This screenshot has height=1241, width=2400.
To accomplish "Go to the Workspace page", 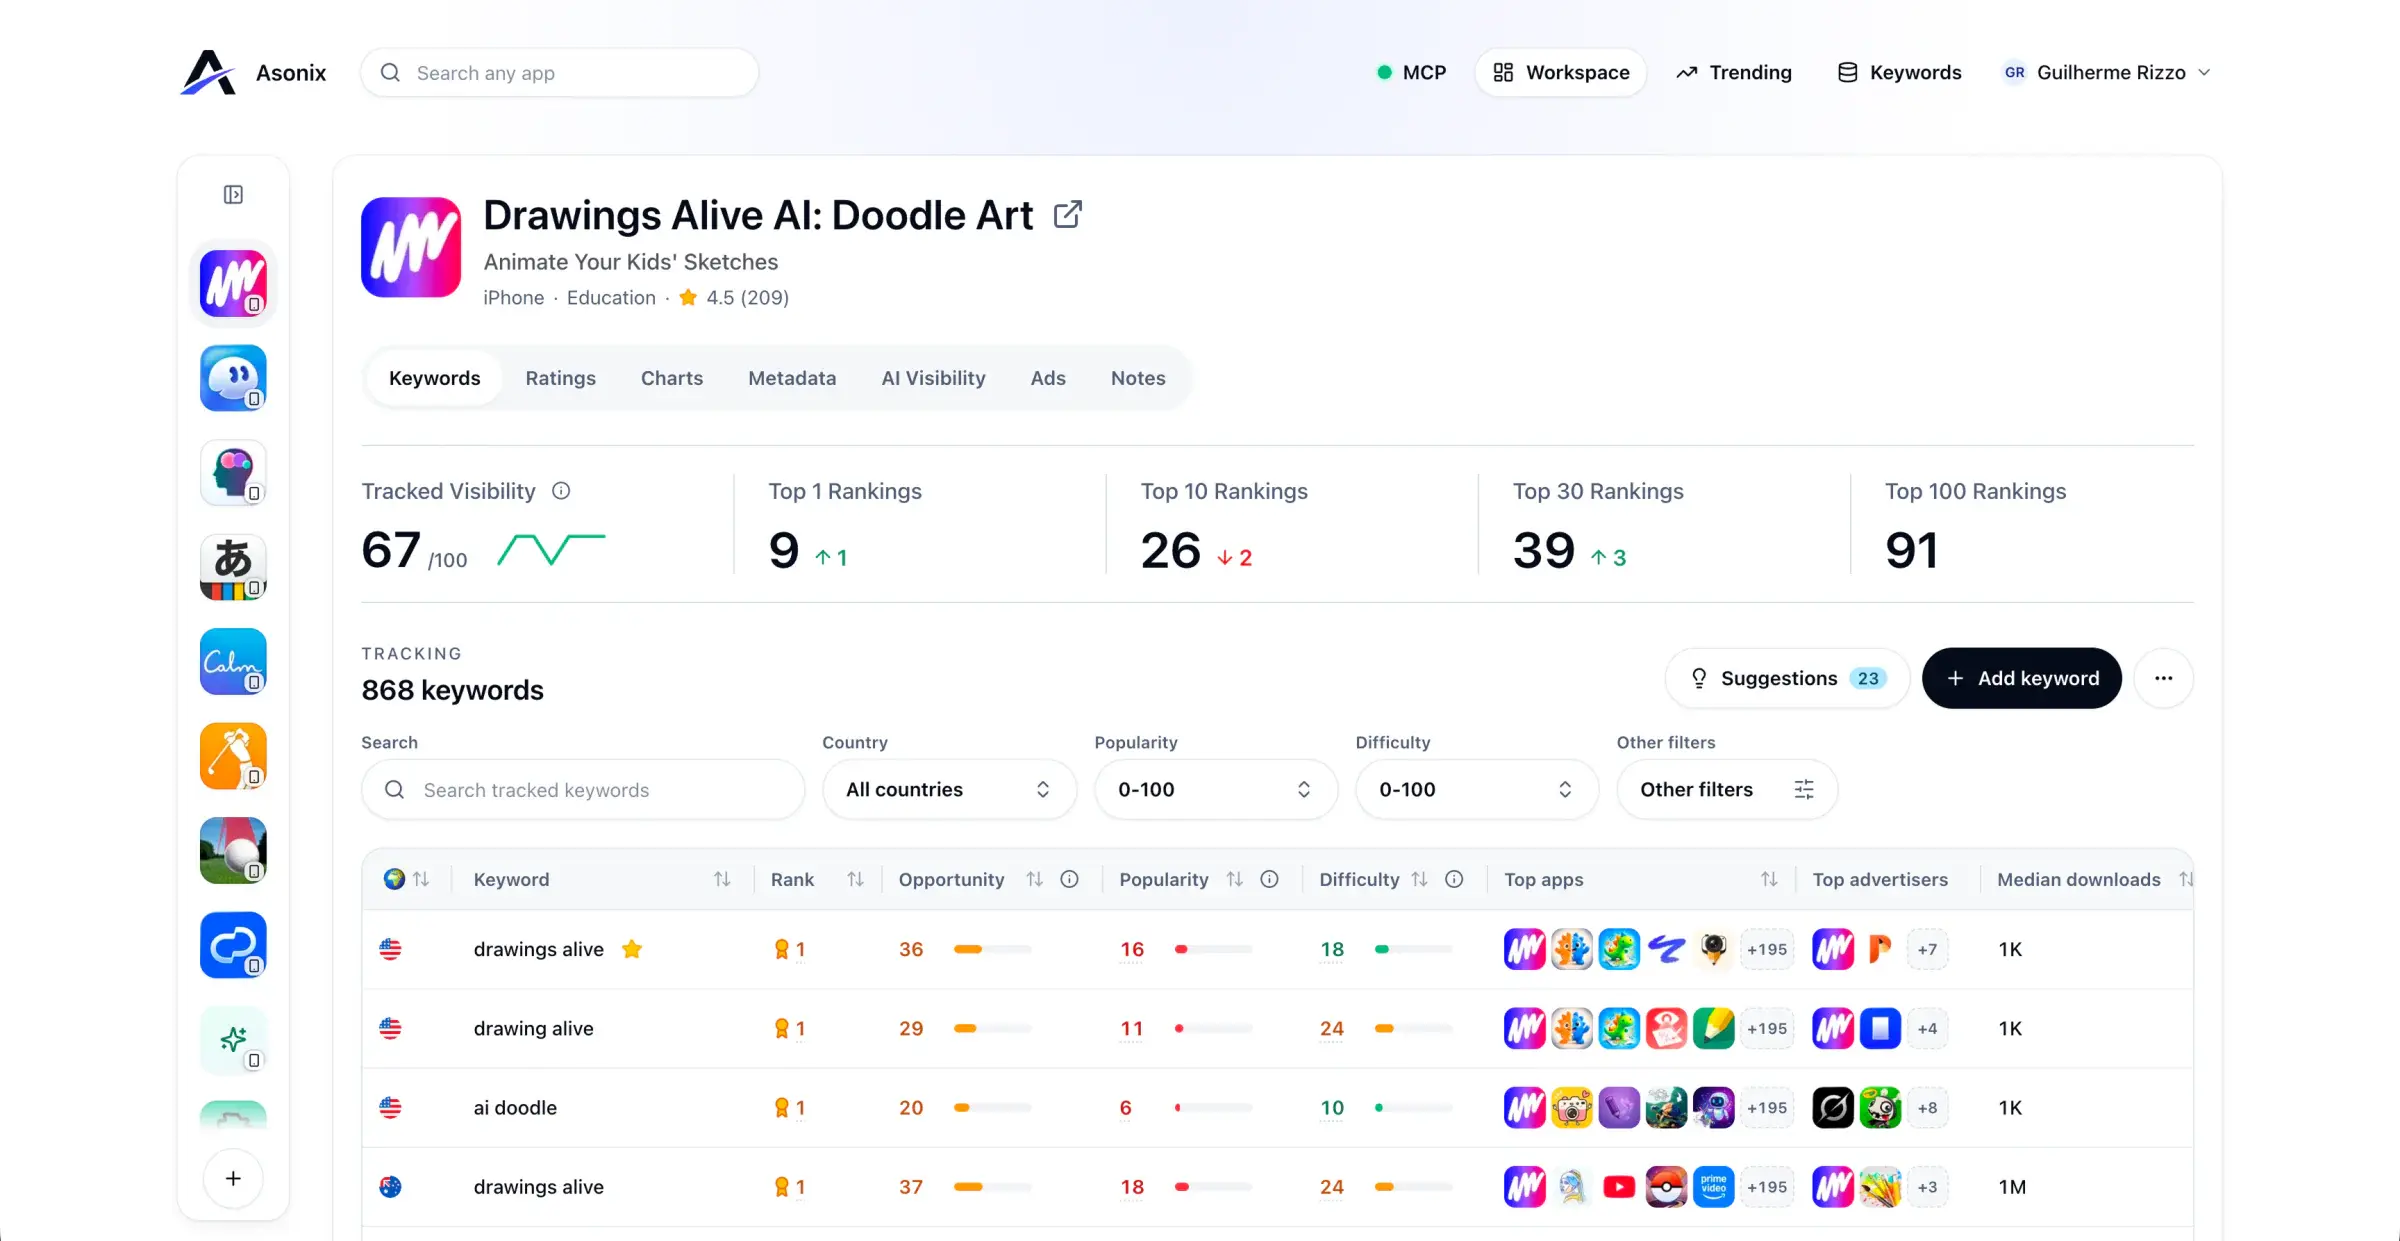I will click(x=1561, y=72).
